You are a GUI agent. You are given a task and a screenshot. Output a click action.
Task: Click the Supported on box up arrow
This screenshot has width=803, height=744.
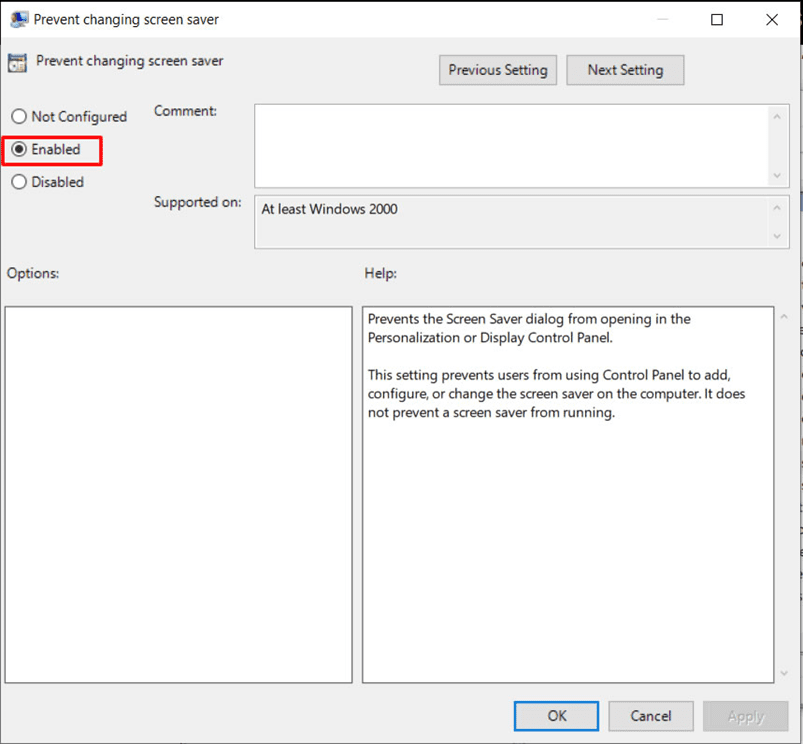click(x=777, y=209)
